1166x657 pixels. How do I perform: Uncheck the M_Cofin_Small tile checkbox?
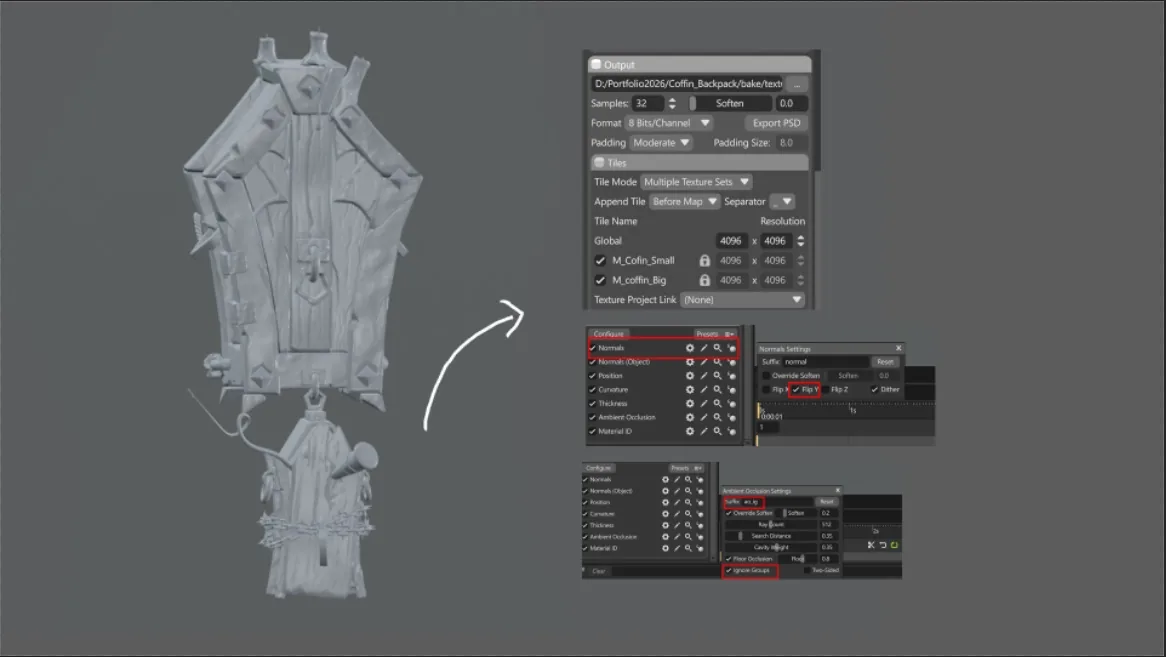[x=600, y=261]
